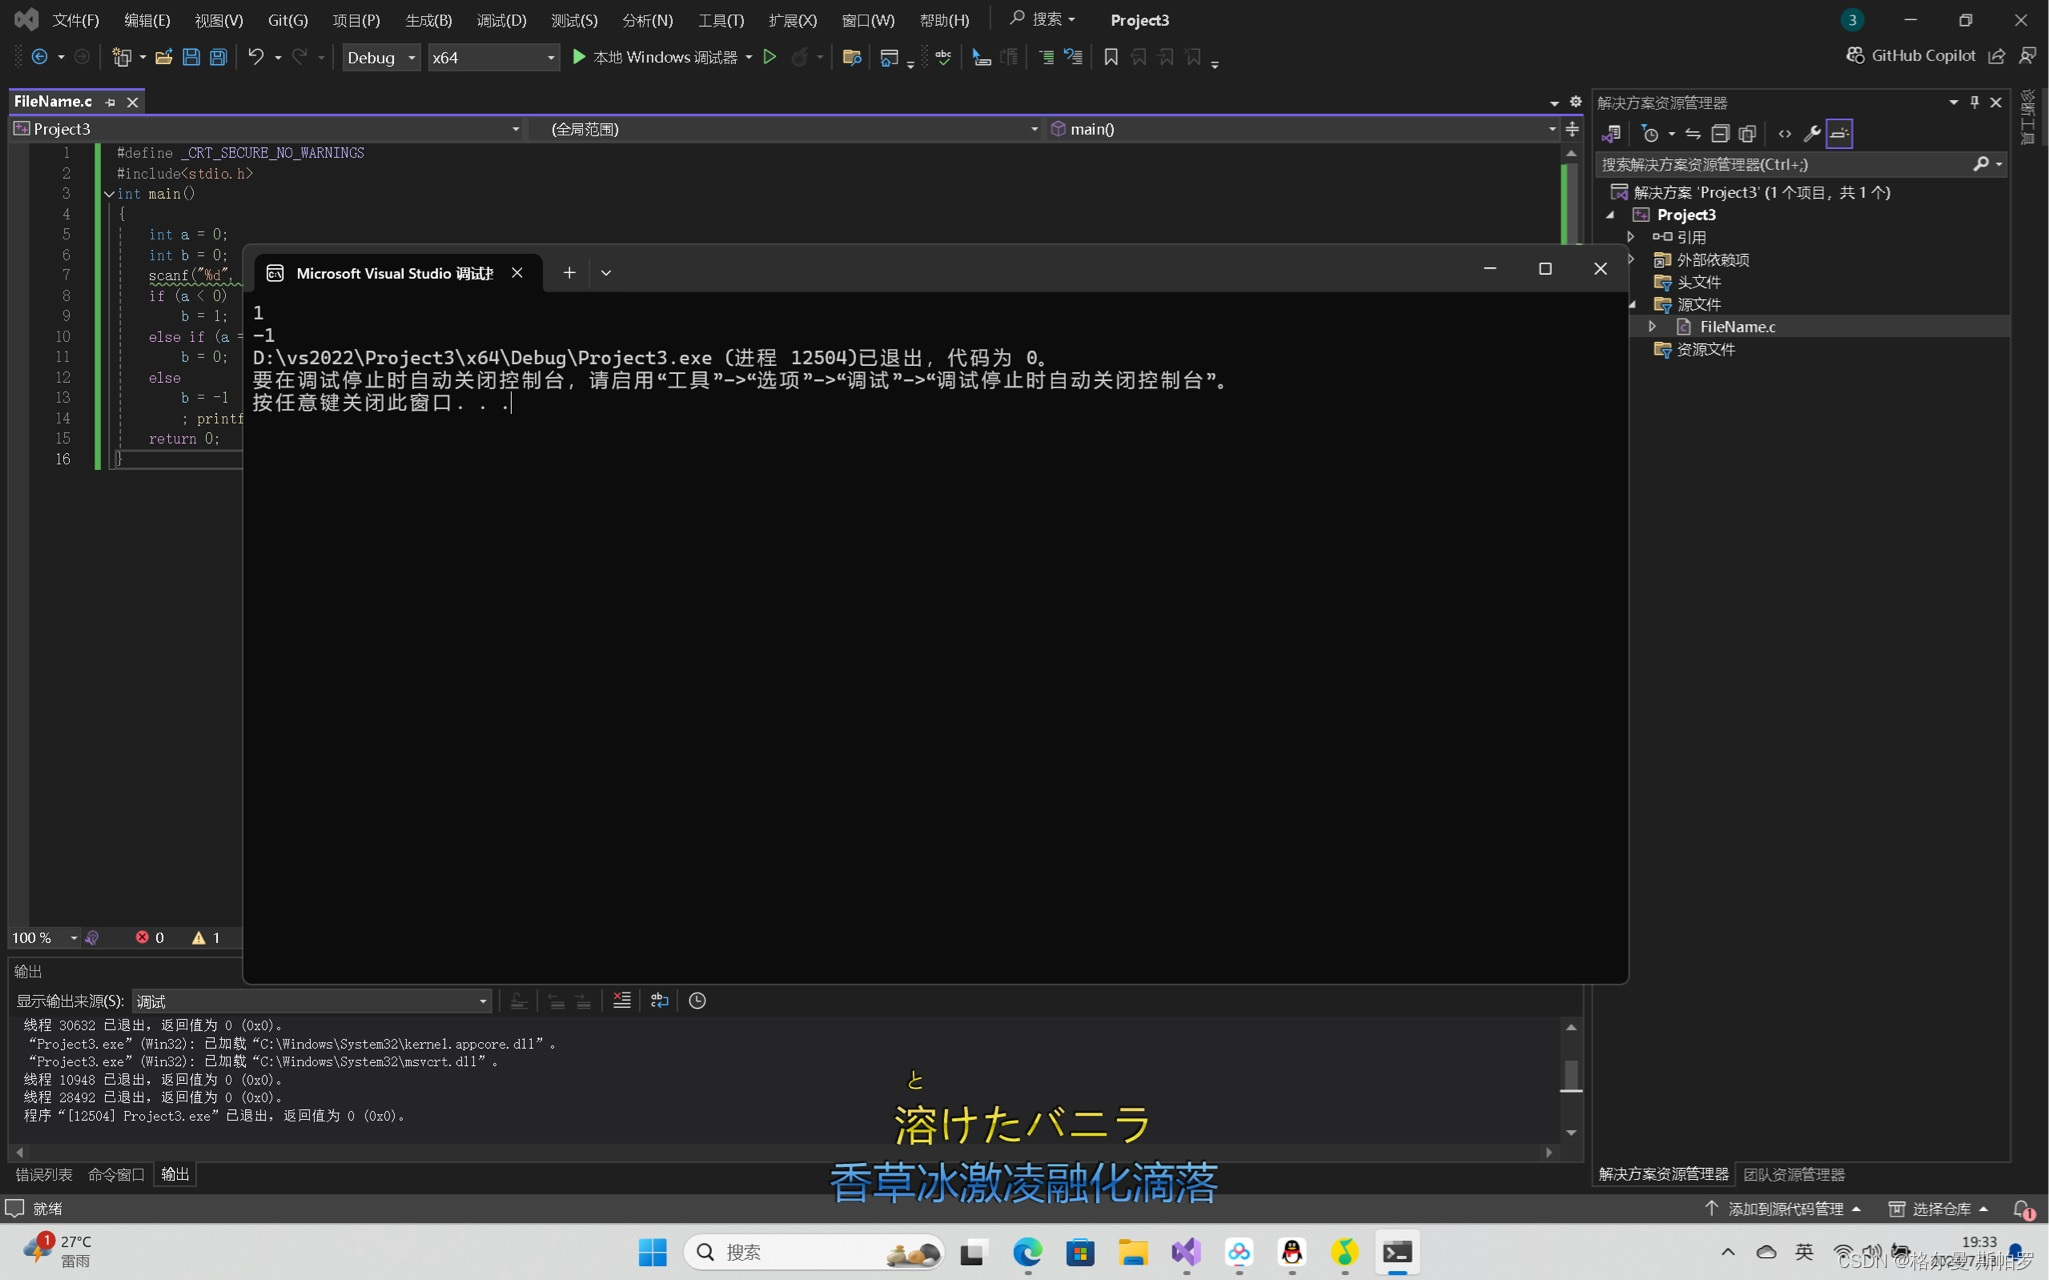Click the pending changes filter clock icon
The image size is (2049, 1280).
click(x=1651, y=133)
